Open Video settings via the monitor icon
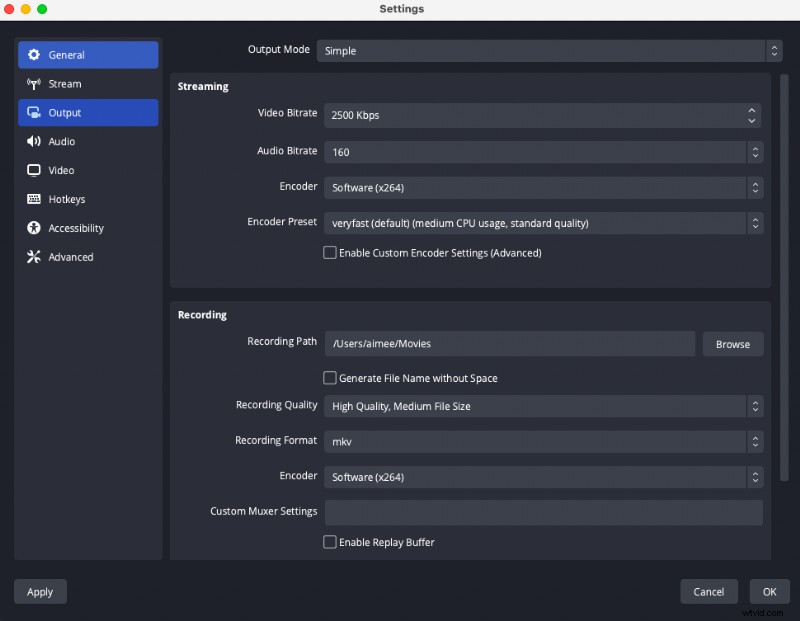The height and width of the screenshot is (621, 800). pyautogui.click(x=35, y=170)
